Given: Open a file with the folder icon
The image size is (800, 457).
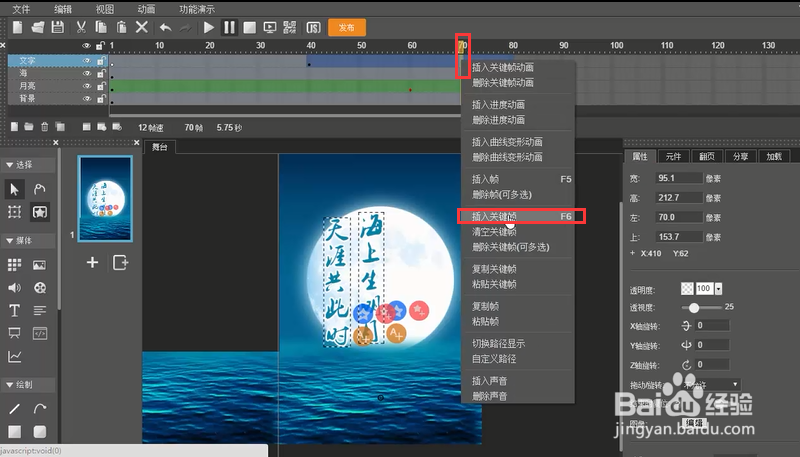Looking at the screenshot, I should [38, 27].
